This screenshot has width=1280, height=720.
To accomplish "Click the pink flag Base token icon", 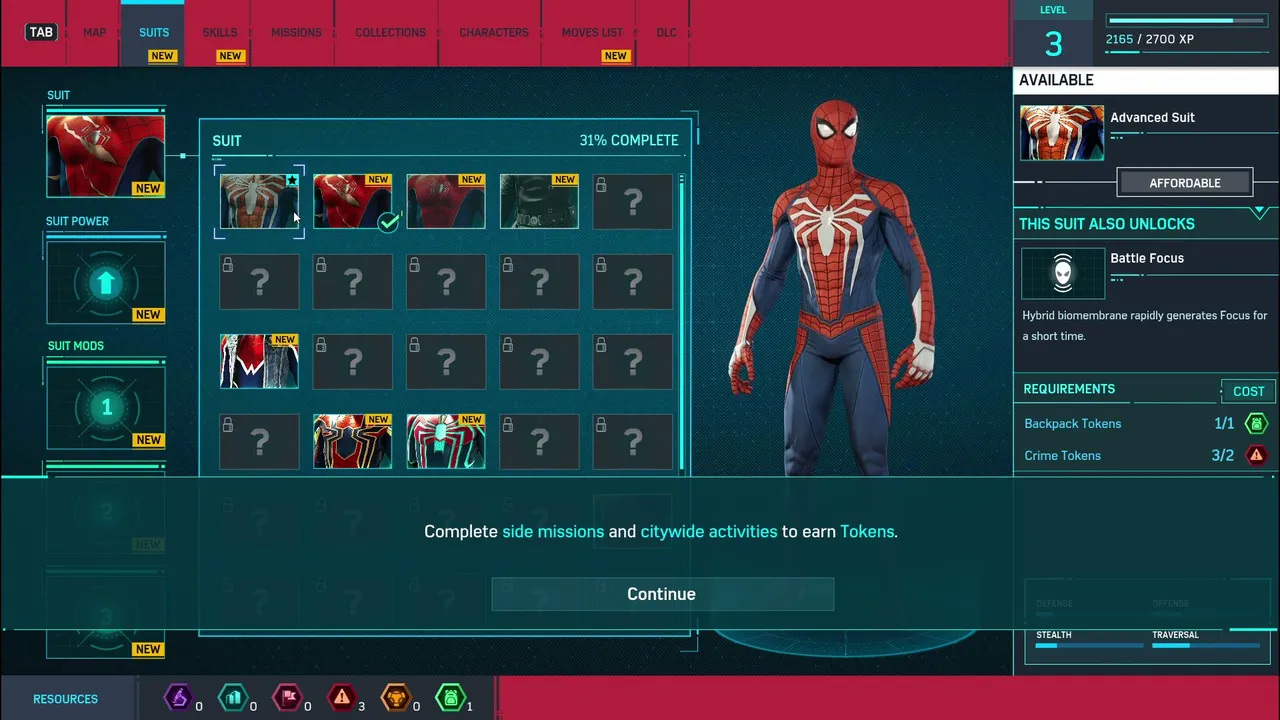I will (287, 697).
